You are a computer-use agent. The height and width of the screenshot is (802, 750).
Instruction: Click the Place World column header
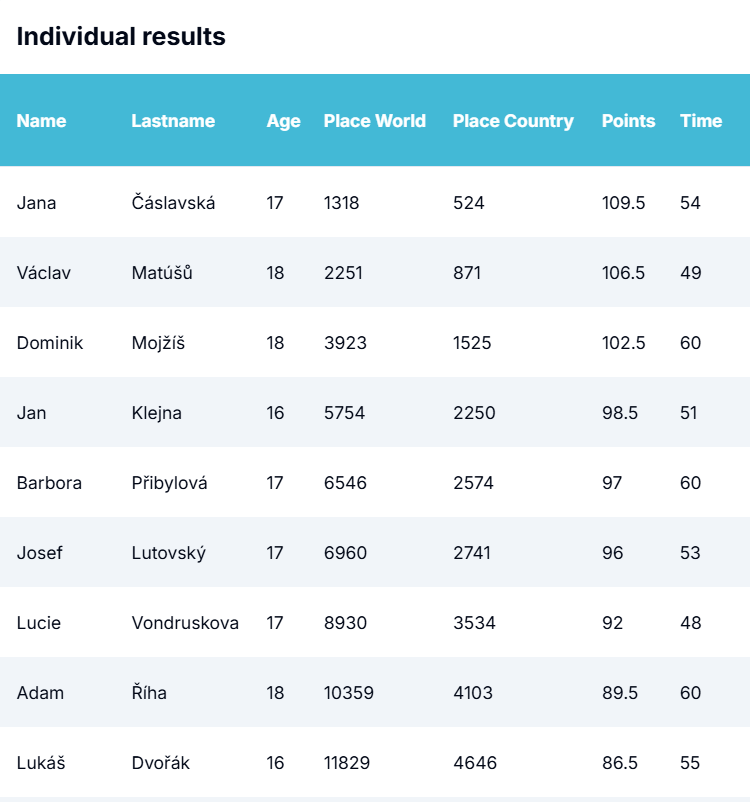[374, 121]
